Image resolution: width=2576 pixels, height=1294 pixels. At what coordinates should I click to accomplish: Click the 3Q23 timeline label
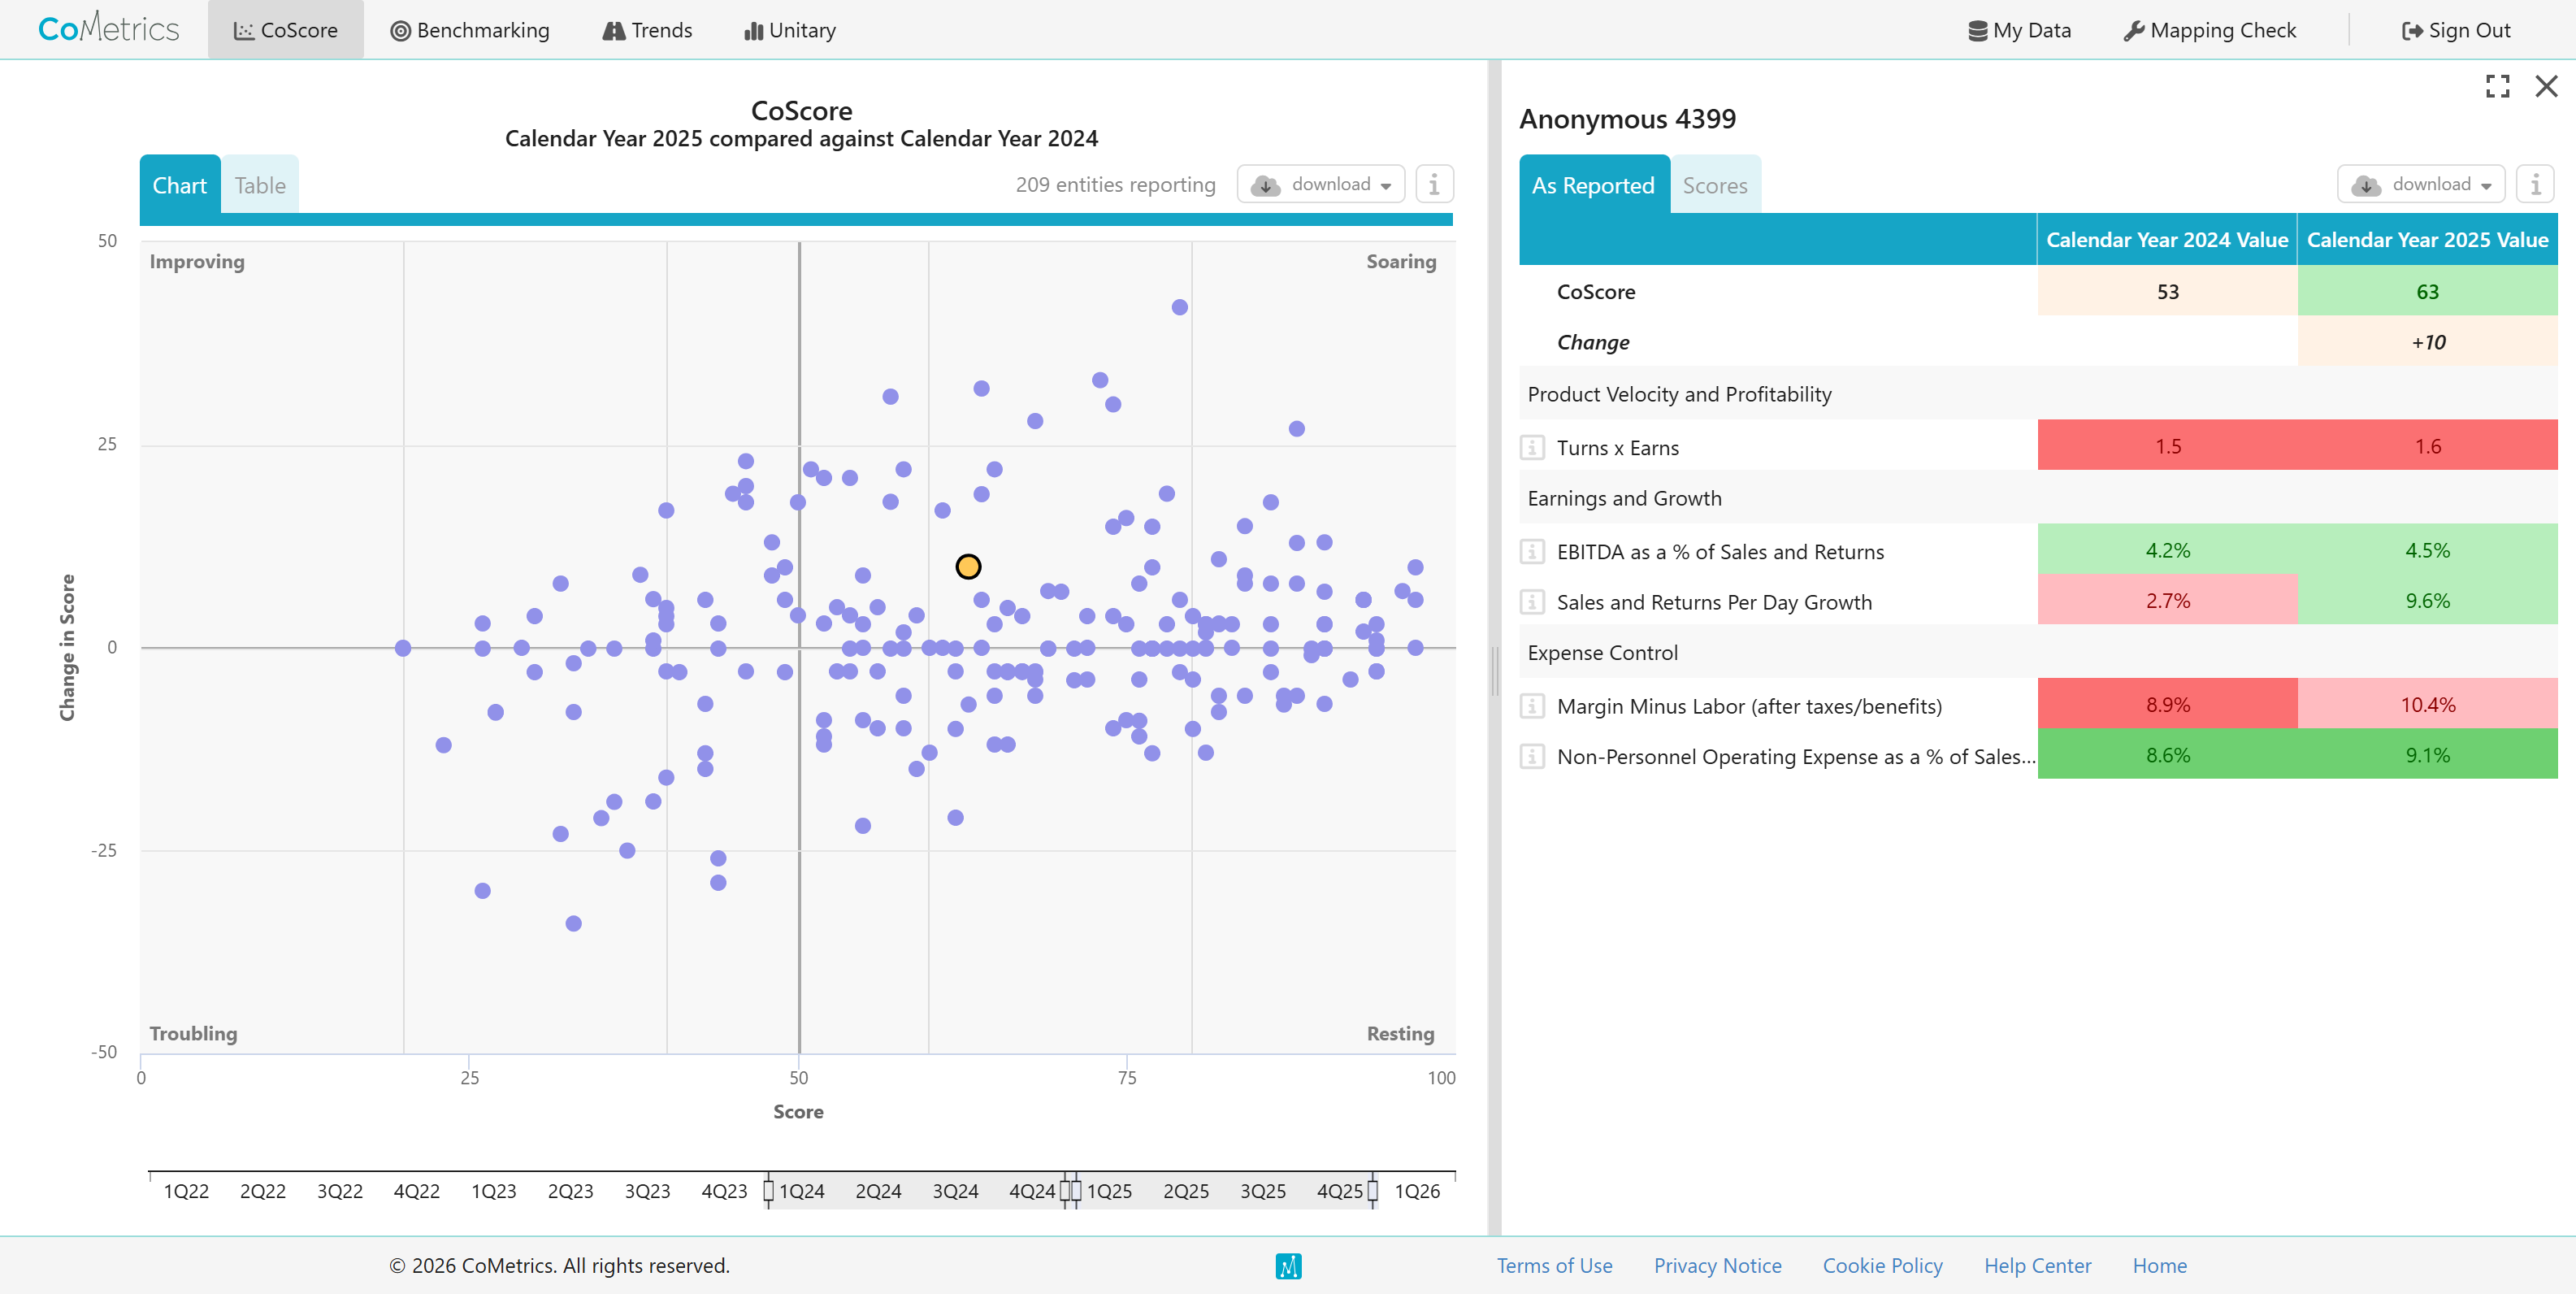647,1191
